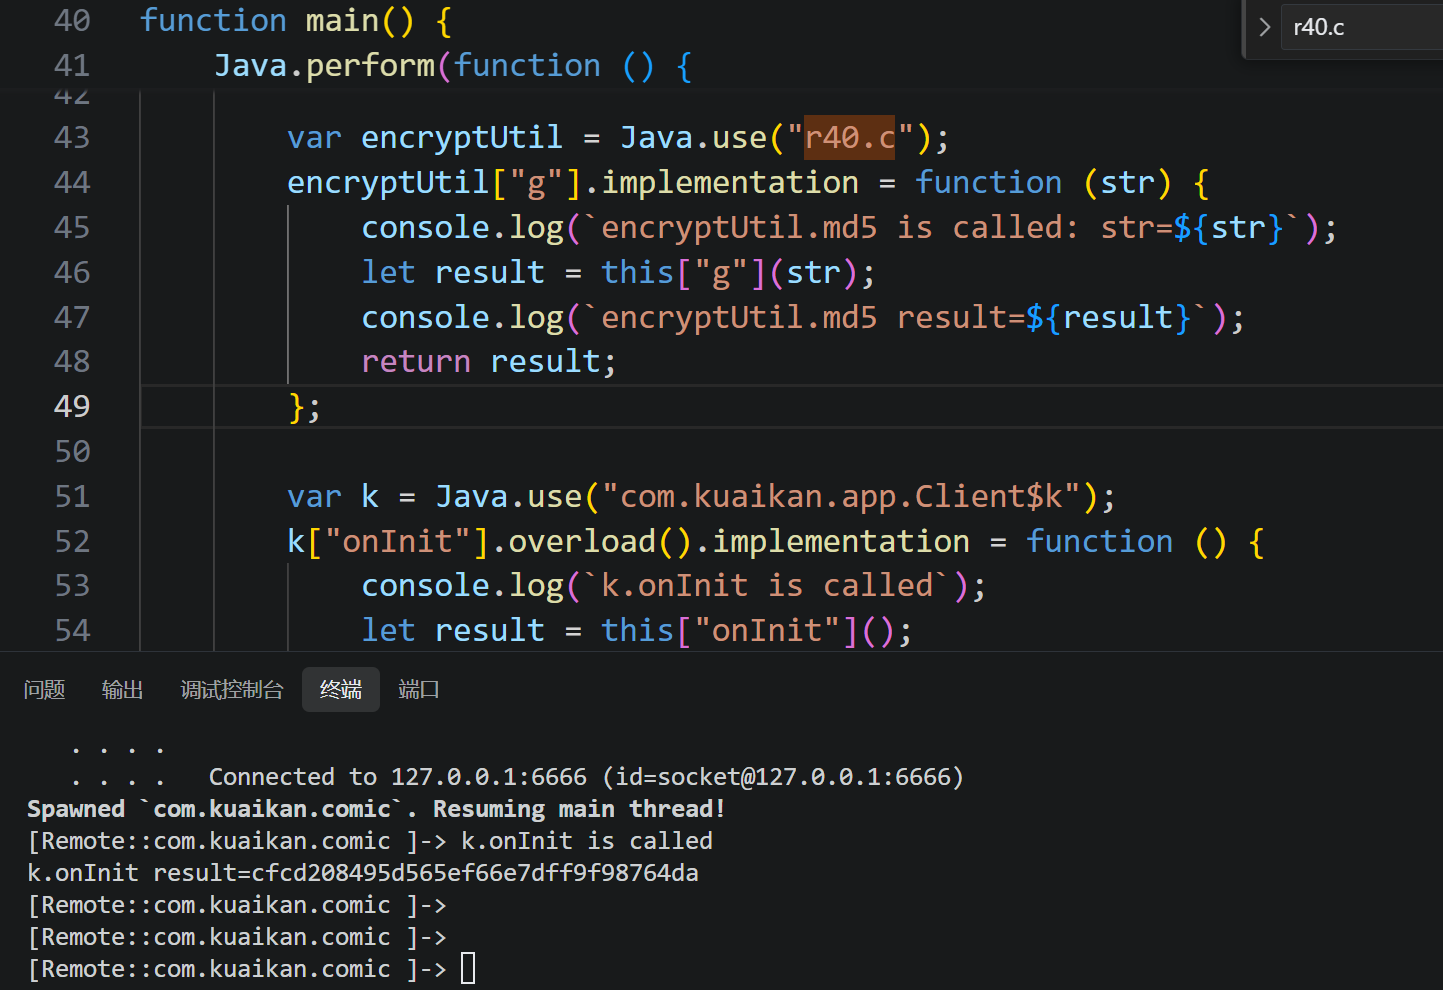1443x990 pixels.
Task: Click sticky header line 'function main() {'
Action: click(296, 21)
